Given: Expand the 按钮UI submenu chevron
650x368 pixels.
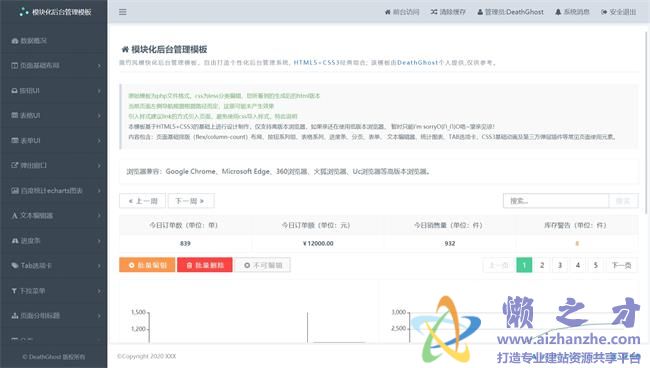Looking at the screenshot, I should pyautogui.click(x=99, y=91).
